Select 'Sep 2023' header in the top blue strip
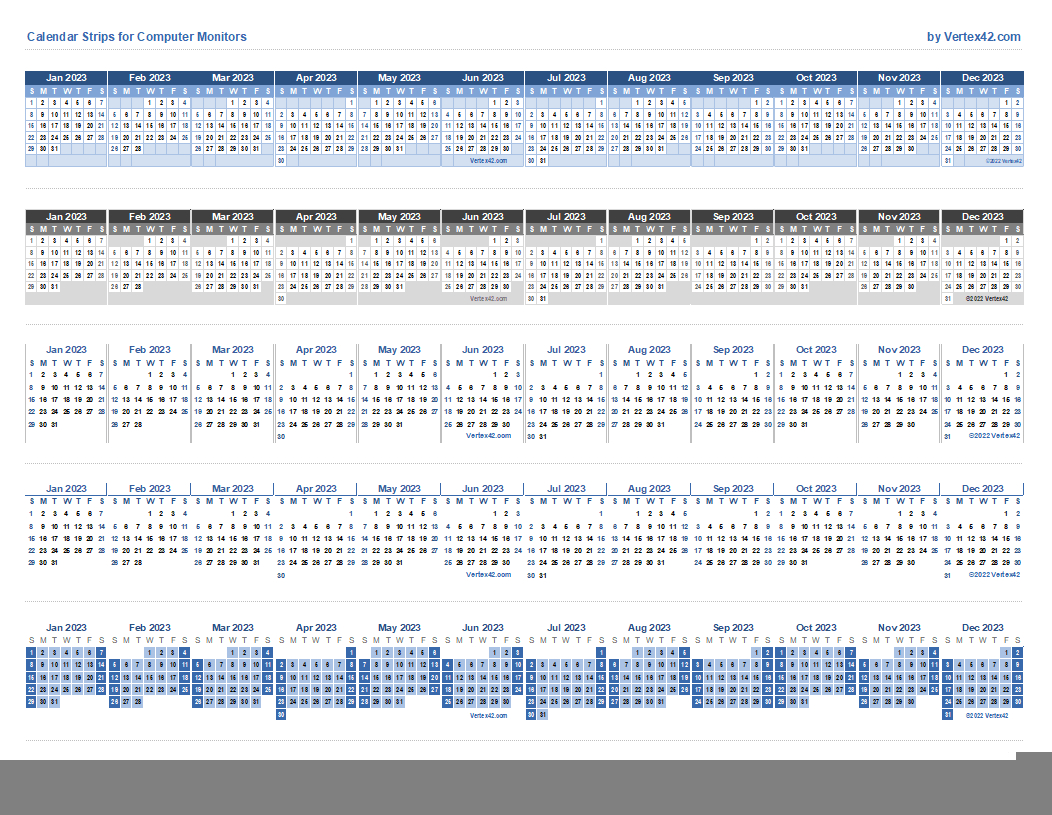 click(x=733, y=78)
